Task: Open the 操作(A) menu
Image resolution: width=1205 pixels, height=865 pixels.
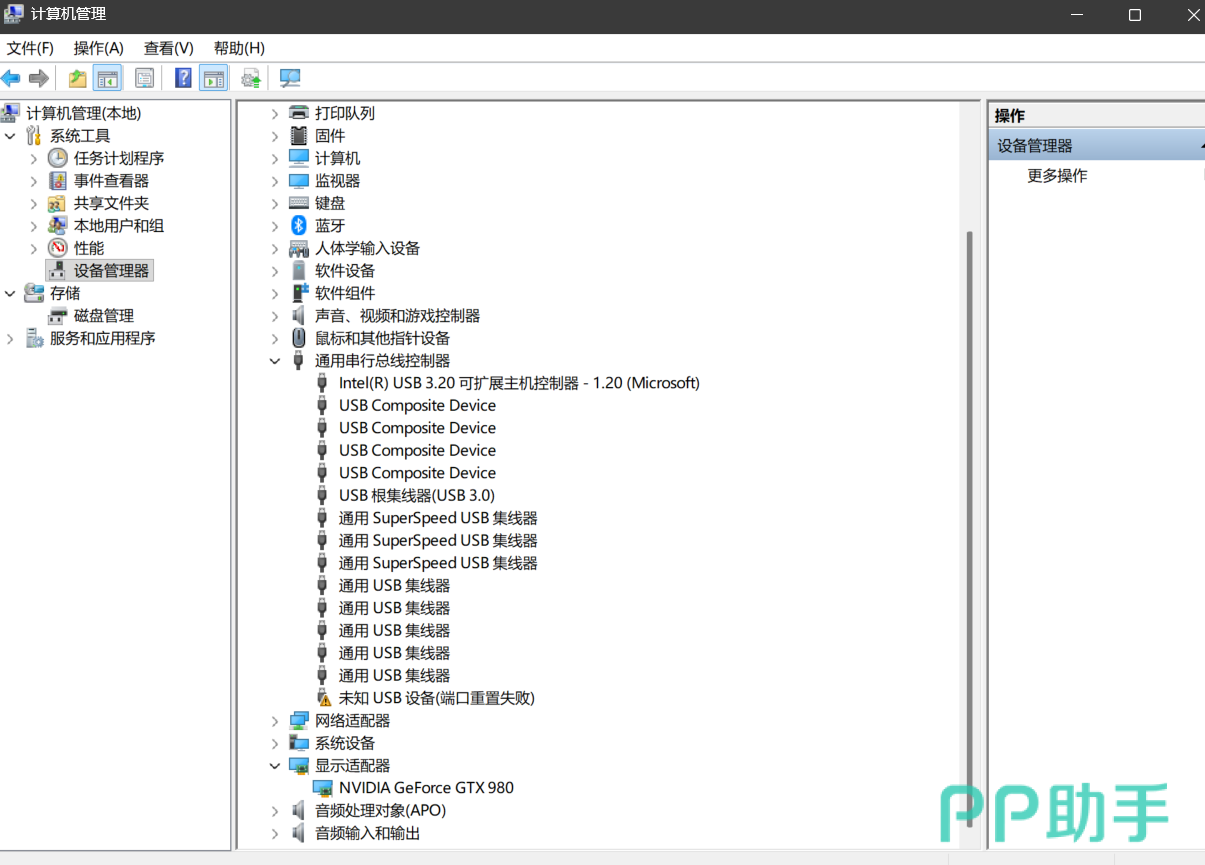Action: tap(98, 48)
